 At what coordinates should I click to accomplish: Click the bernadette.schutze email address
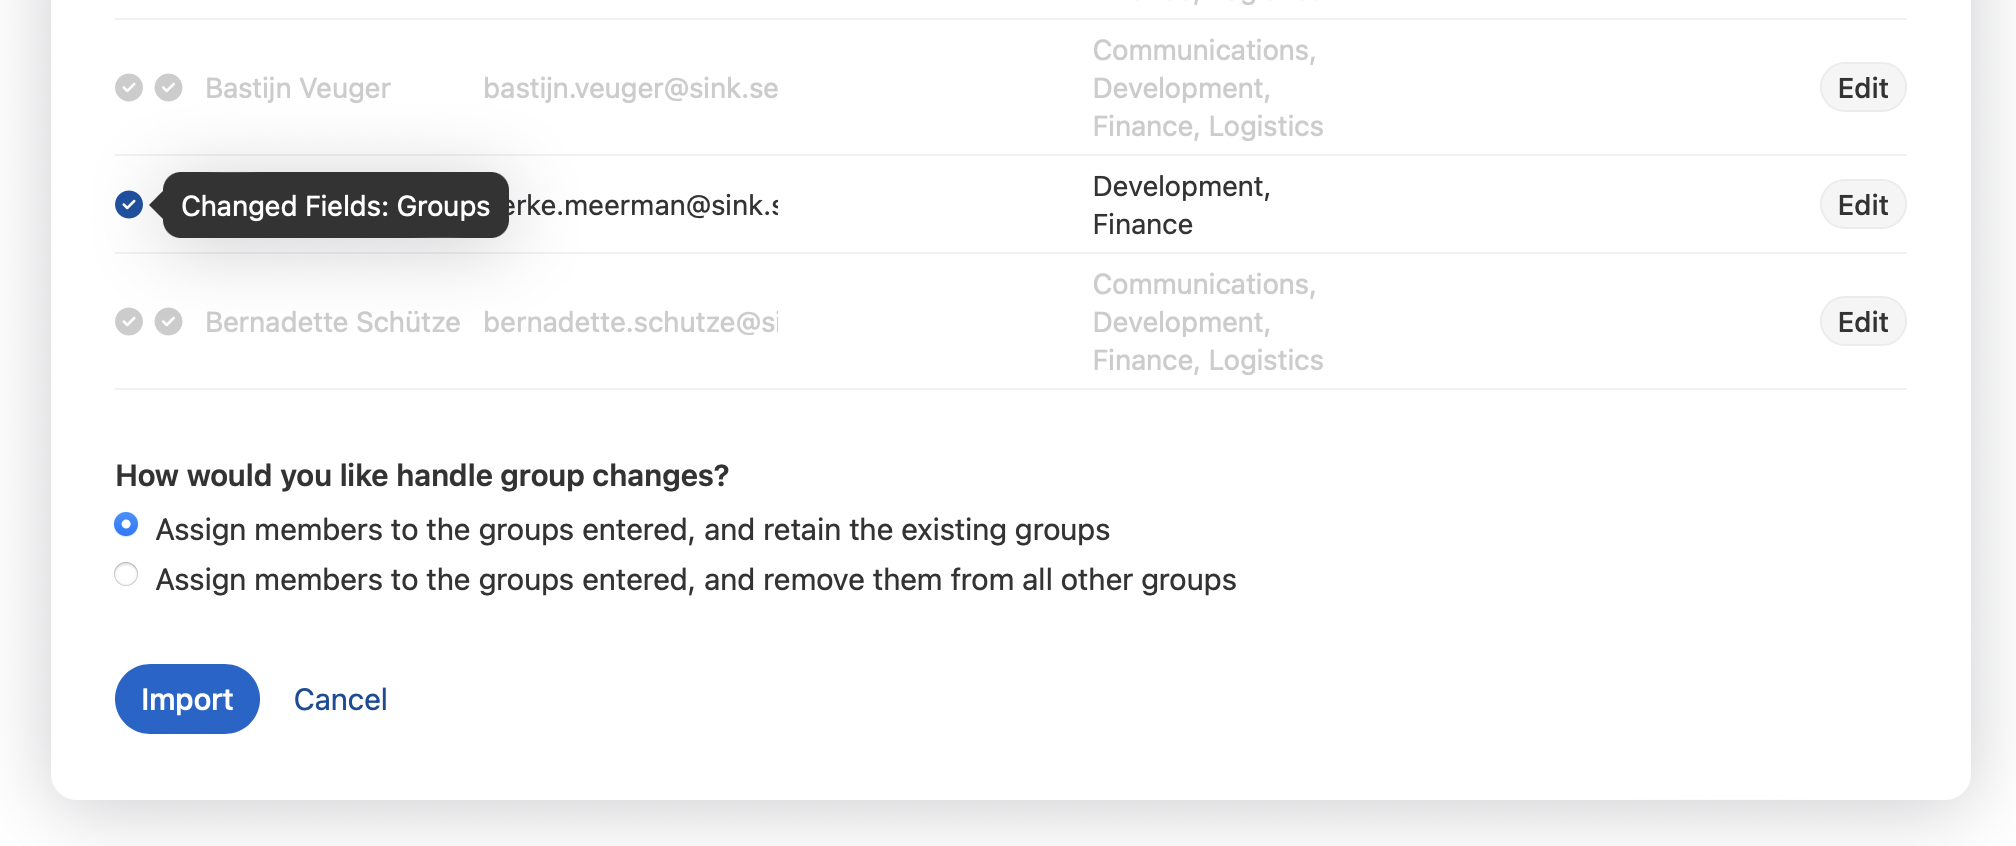click(x=631, y=322)
